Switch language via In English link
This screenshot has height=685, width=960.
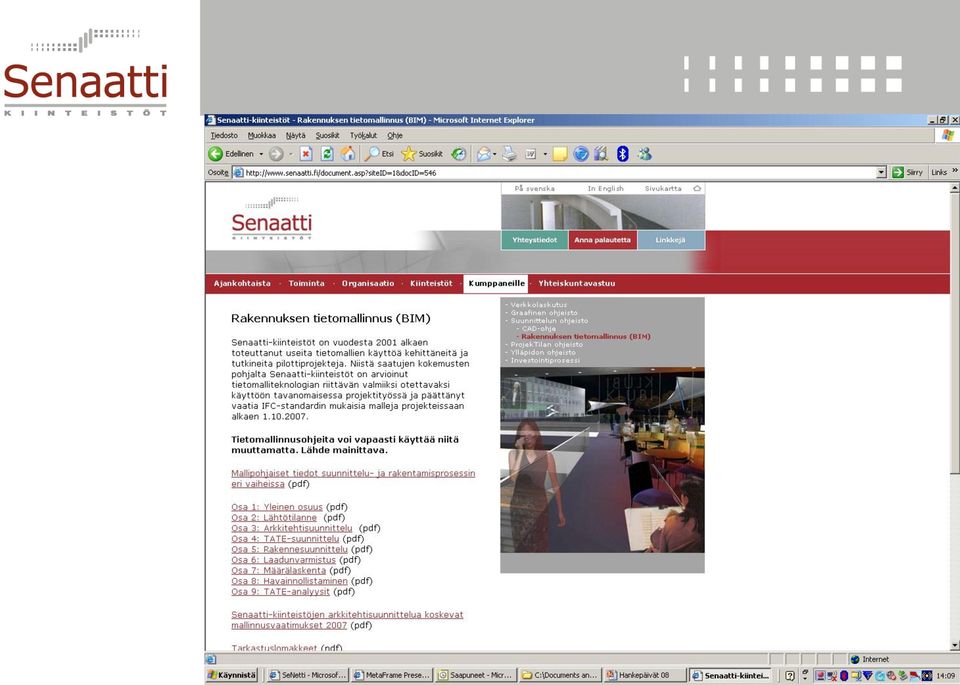point(606,189)
